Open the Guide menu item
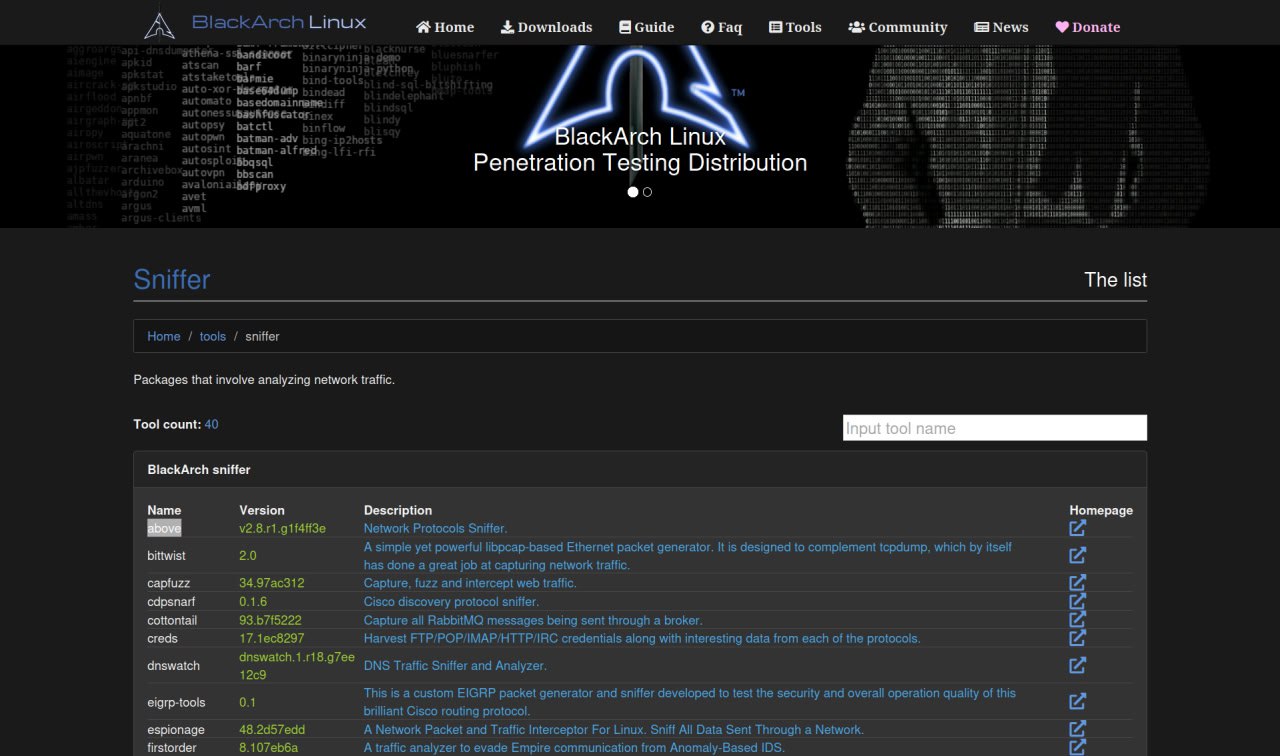The image size is (1280, 756). [x=646, y=27]
